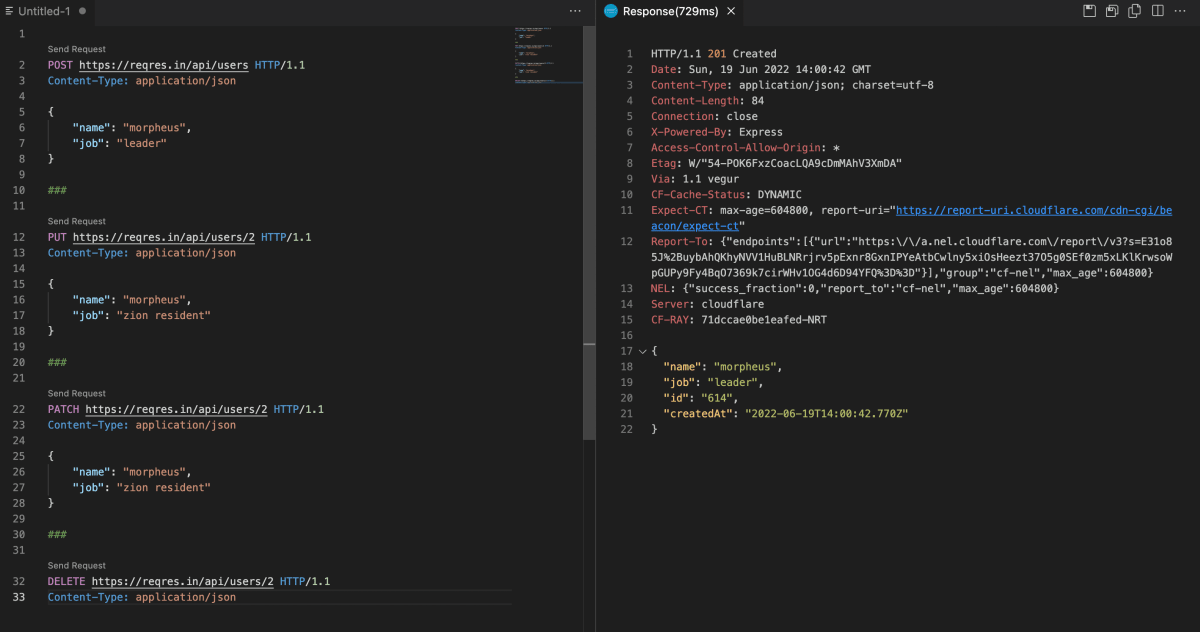Open the DELETE reqres.in/api/users/2 URL
Screen dimensions: 1200x632
pyautogui.click(x=183, y=581)
